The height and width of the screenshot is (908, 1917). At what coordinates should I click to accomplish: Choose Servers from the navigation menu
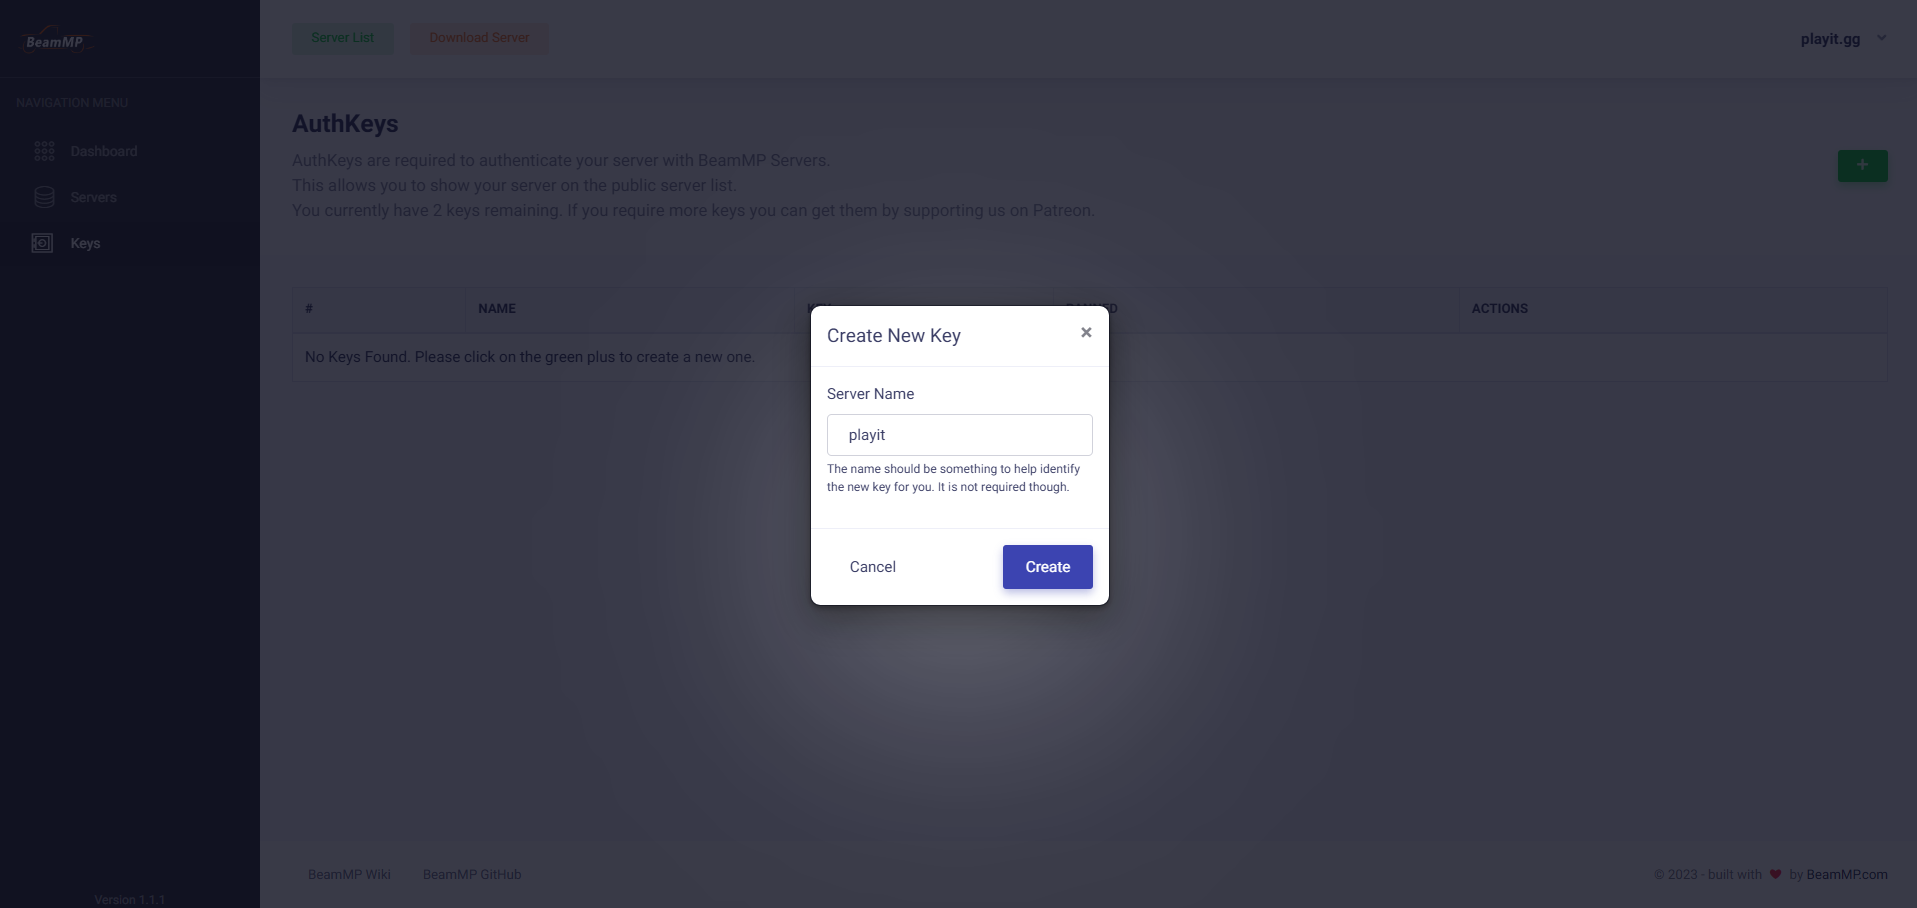(x=92, y=197)
